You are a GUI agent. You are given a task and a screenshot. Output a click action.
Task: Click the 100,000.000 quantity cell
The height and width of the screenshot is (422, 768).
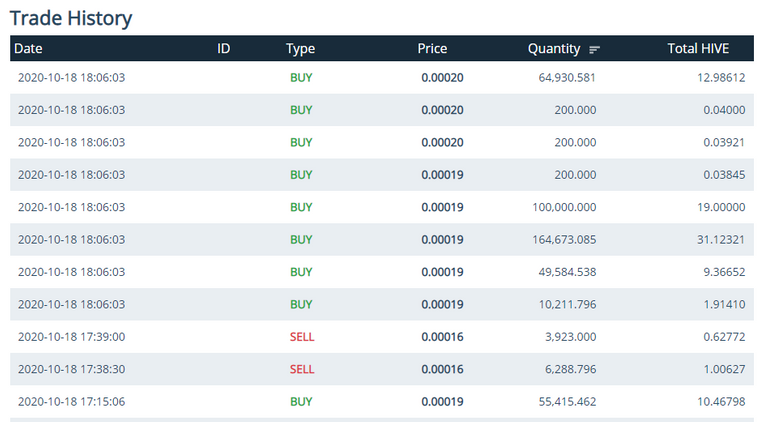point(564,207)
